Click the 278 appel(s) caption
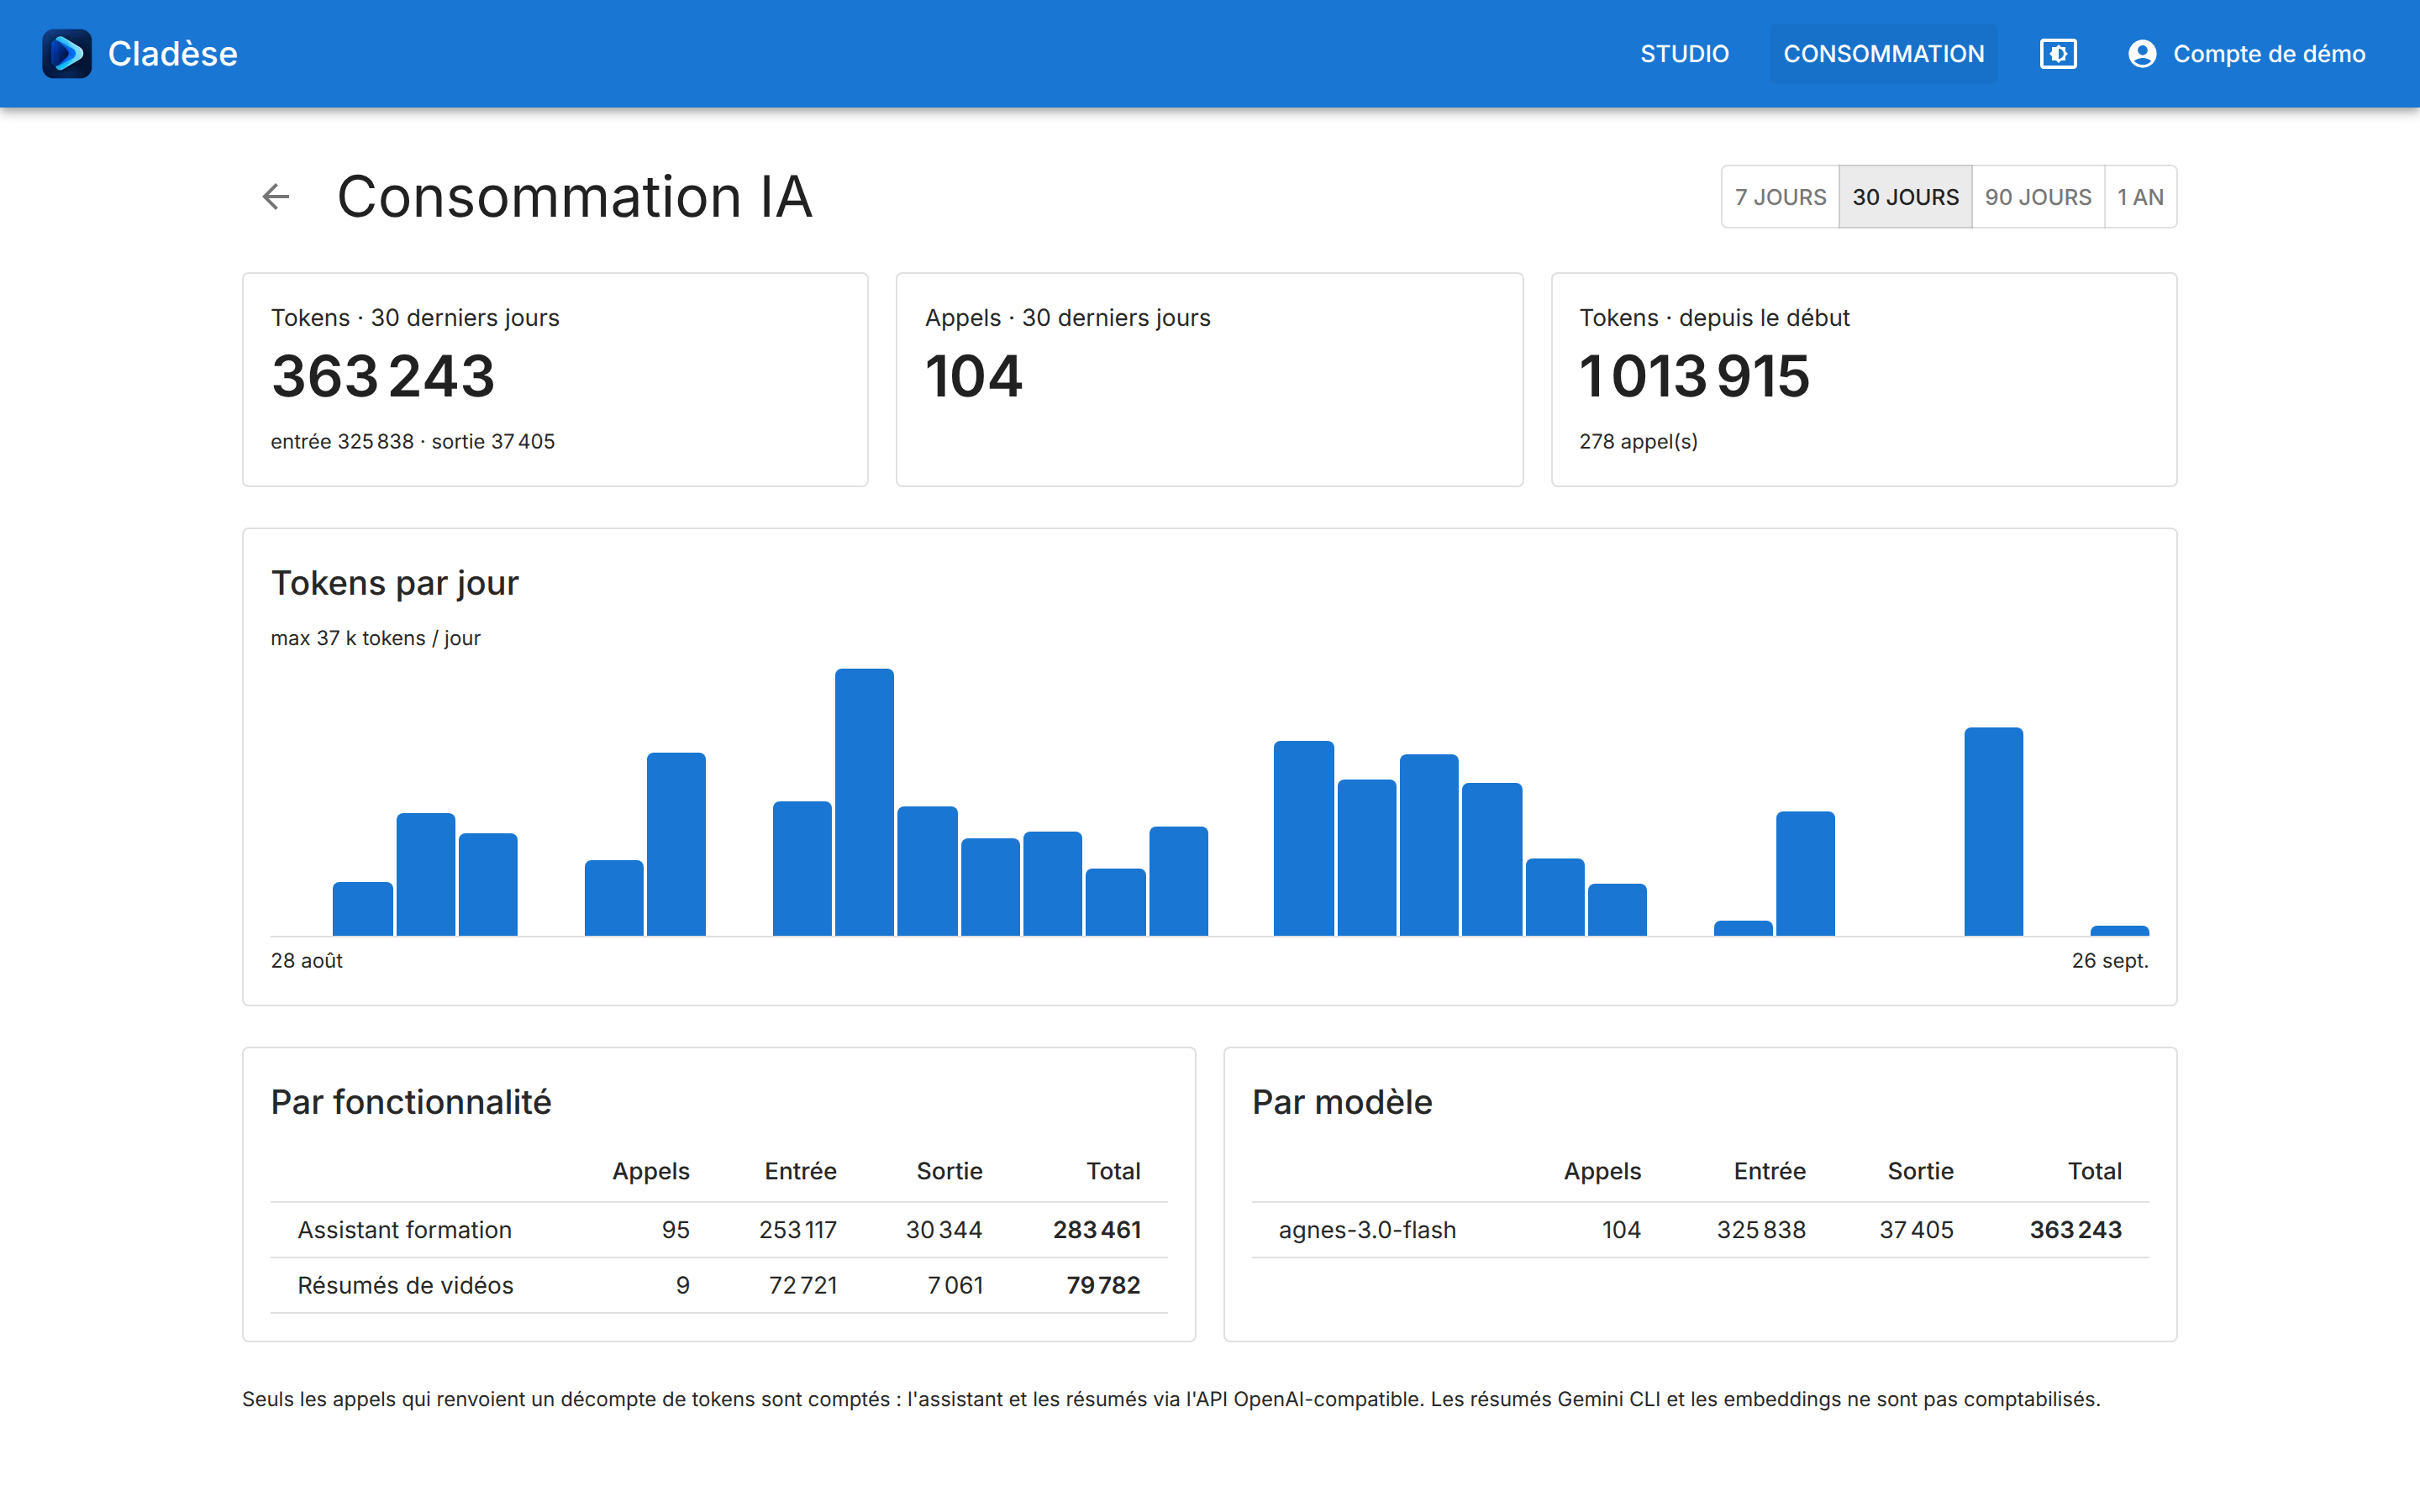Screen dimensions: 2420x1512 1638,441
